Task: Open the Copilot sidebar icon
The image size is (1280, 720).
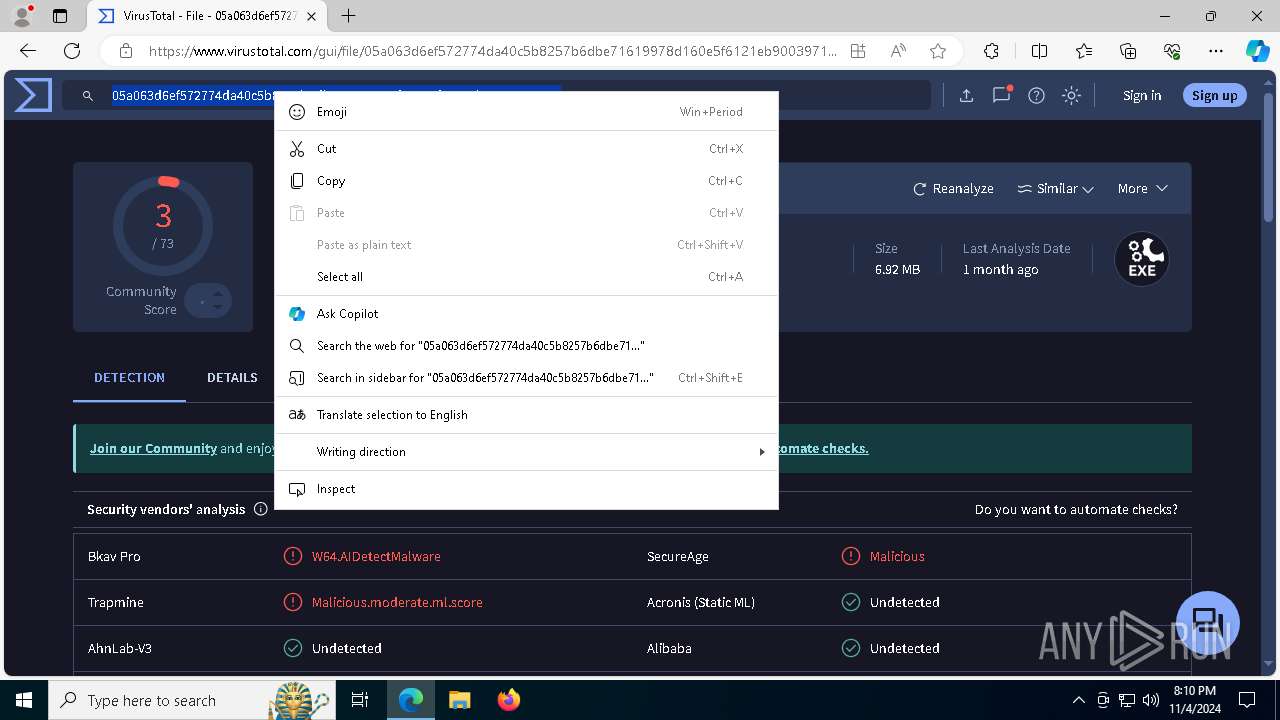Action: (1257, 51)
